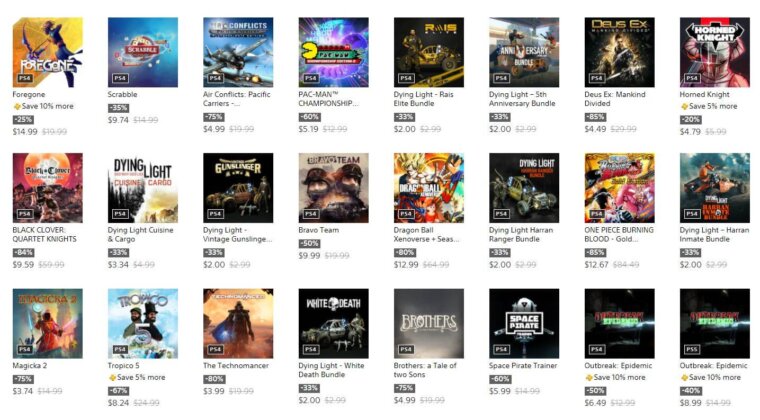The height and width of the screenshot is (420, 760).
Task: Open Brothers: a Tale of two Sons title
Action: 425,370
